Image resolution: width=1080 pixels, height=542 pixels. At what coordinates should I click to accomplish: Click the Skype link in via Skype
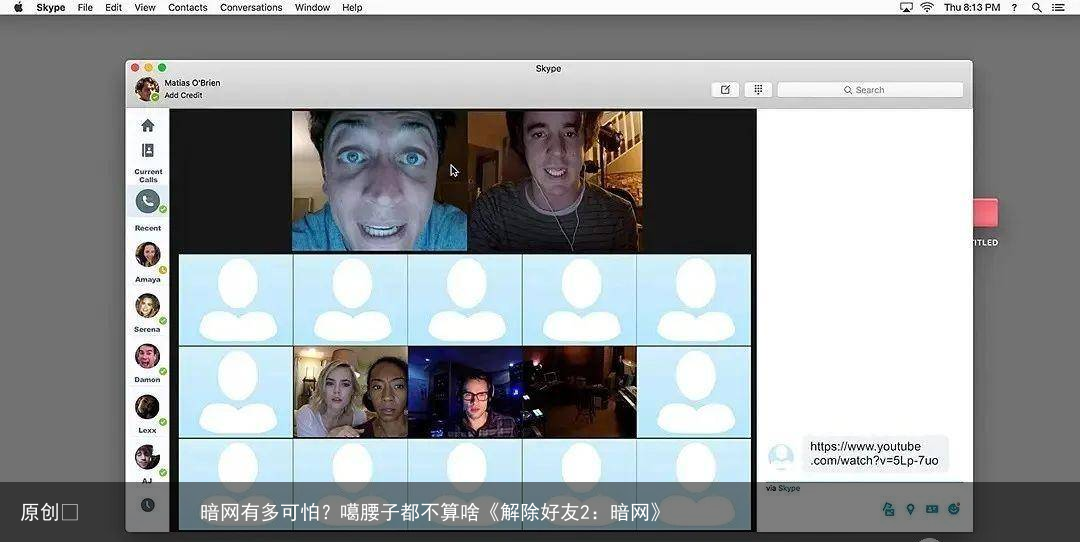coord(789,488)
